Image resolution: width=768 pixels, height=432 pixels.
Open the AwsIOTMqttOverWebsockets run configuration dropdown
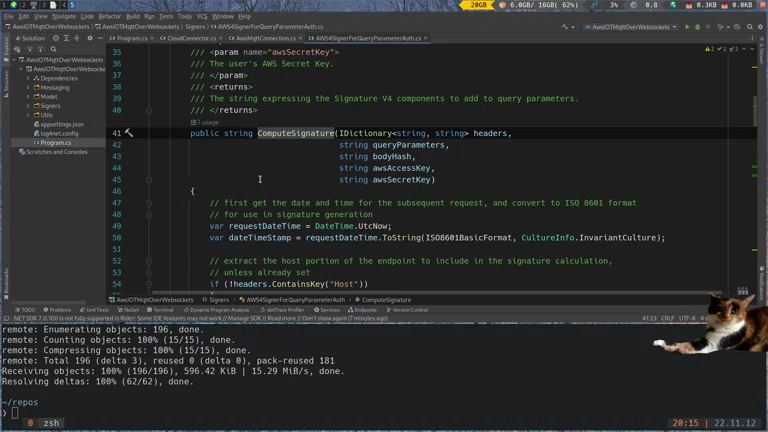coord(631,27)
